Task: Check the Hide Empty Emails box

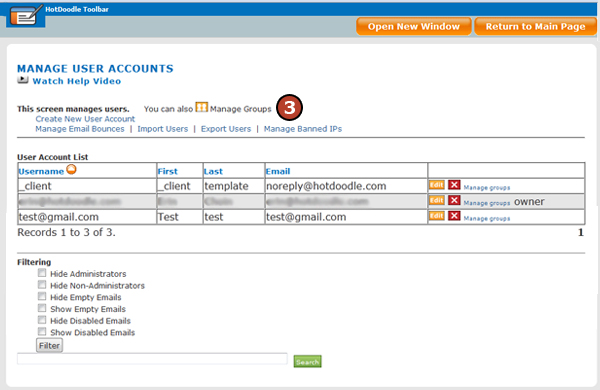Action: pyautogui.click(x=42, y=297)
